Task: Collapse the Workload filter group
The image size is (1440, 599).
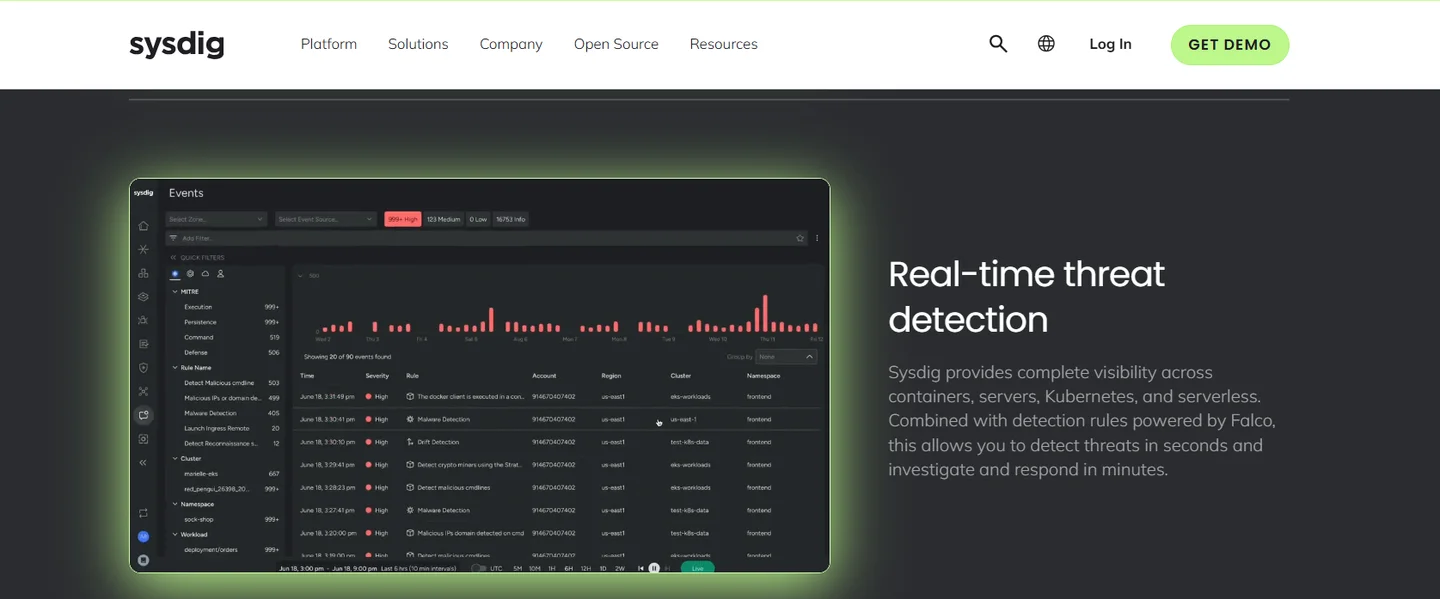Action: pos(175,534)
